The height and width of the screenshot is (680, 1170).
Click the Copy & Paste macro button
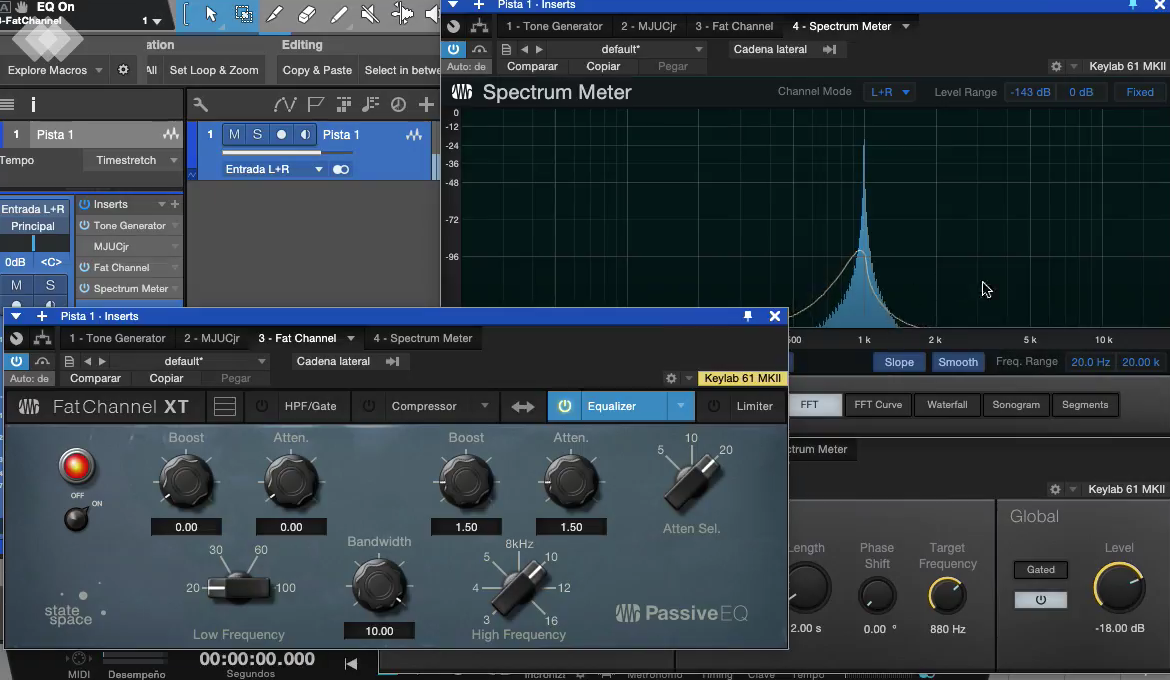point(317,70)
